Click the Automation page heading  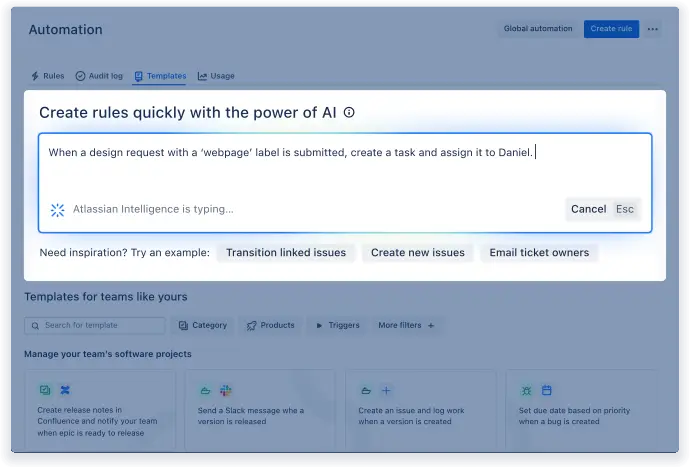pyautogui.click(x=66, y=29)
